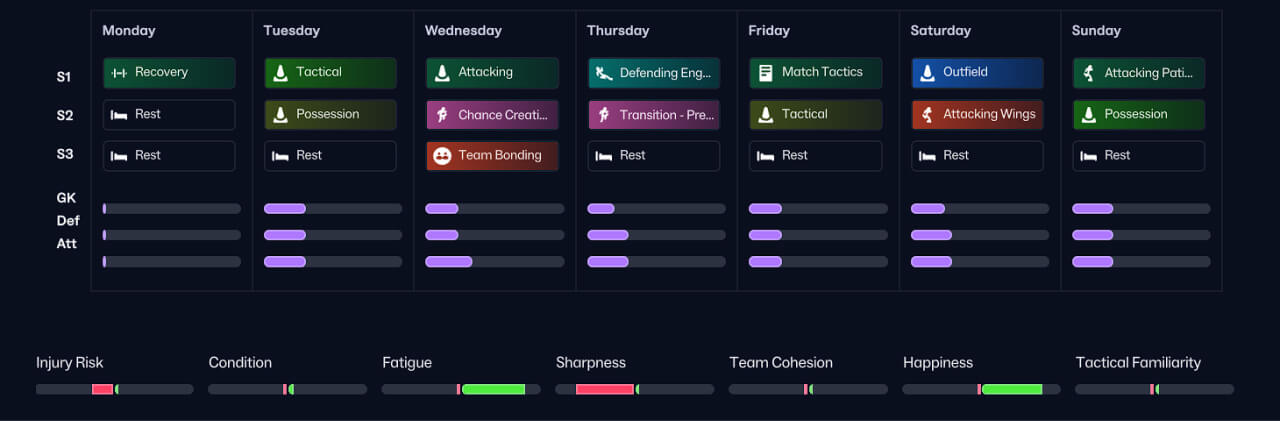
Task: Open Sunday's Attacking Patient session
Action: click(x=1138, y=73)
